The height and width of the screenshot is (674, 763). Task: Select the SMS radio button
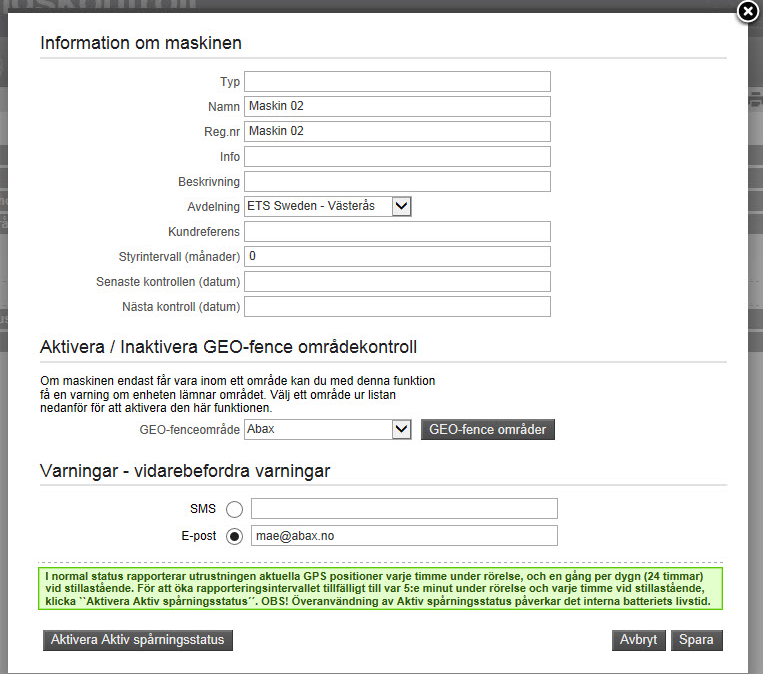tap(235, 509)
